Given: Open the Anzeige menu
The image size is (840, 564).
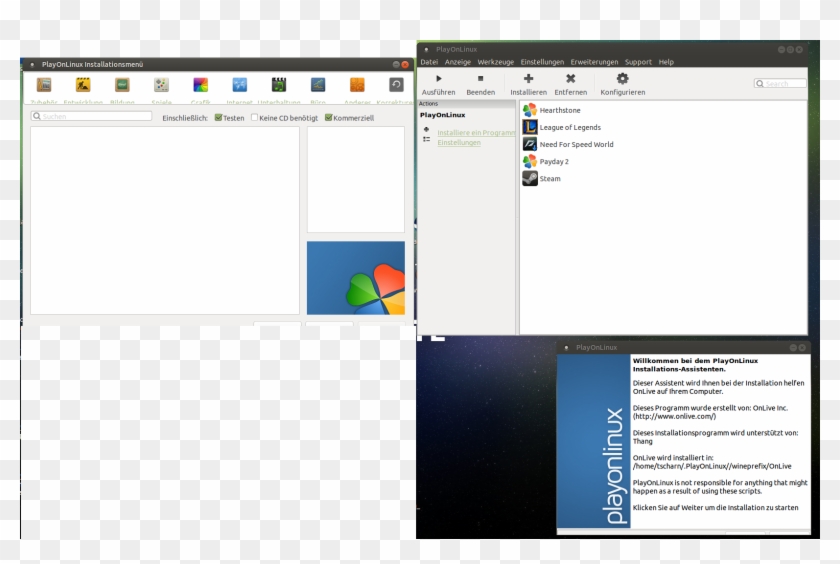Looking at the screenshot, I should point(458,62).
